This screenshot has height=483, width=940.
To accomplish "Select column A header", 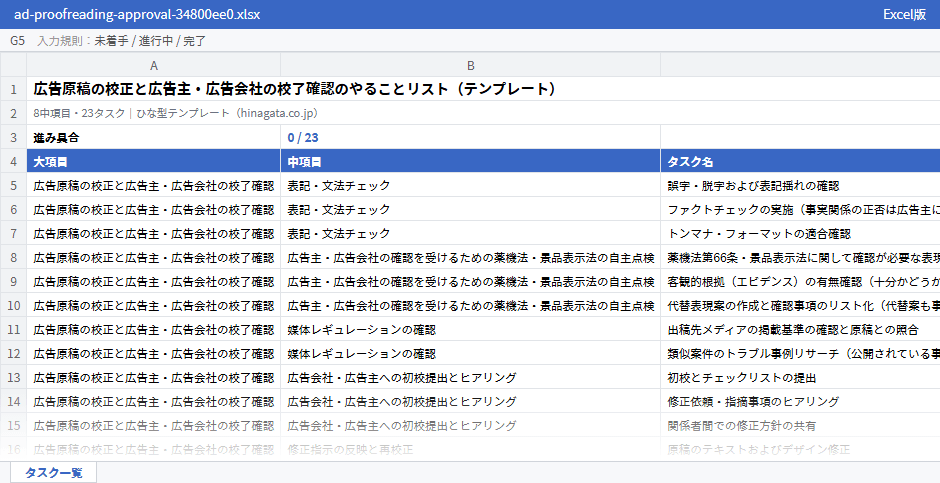I will [x=153, y=65].
